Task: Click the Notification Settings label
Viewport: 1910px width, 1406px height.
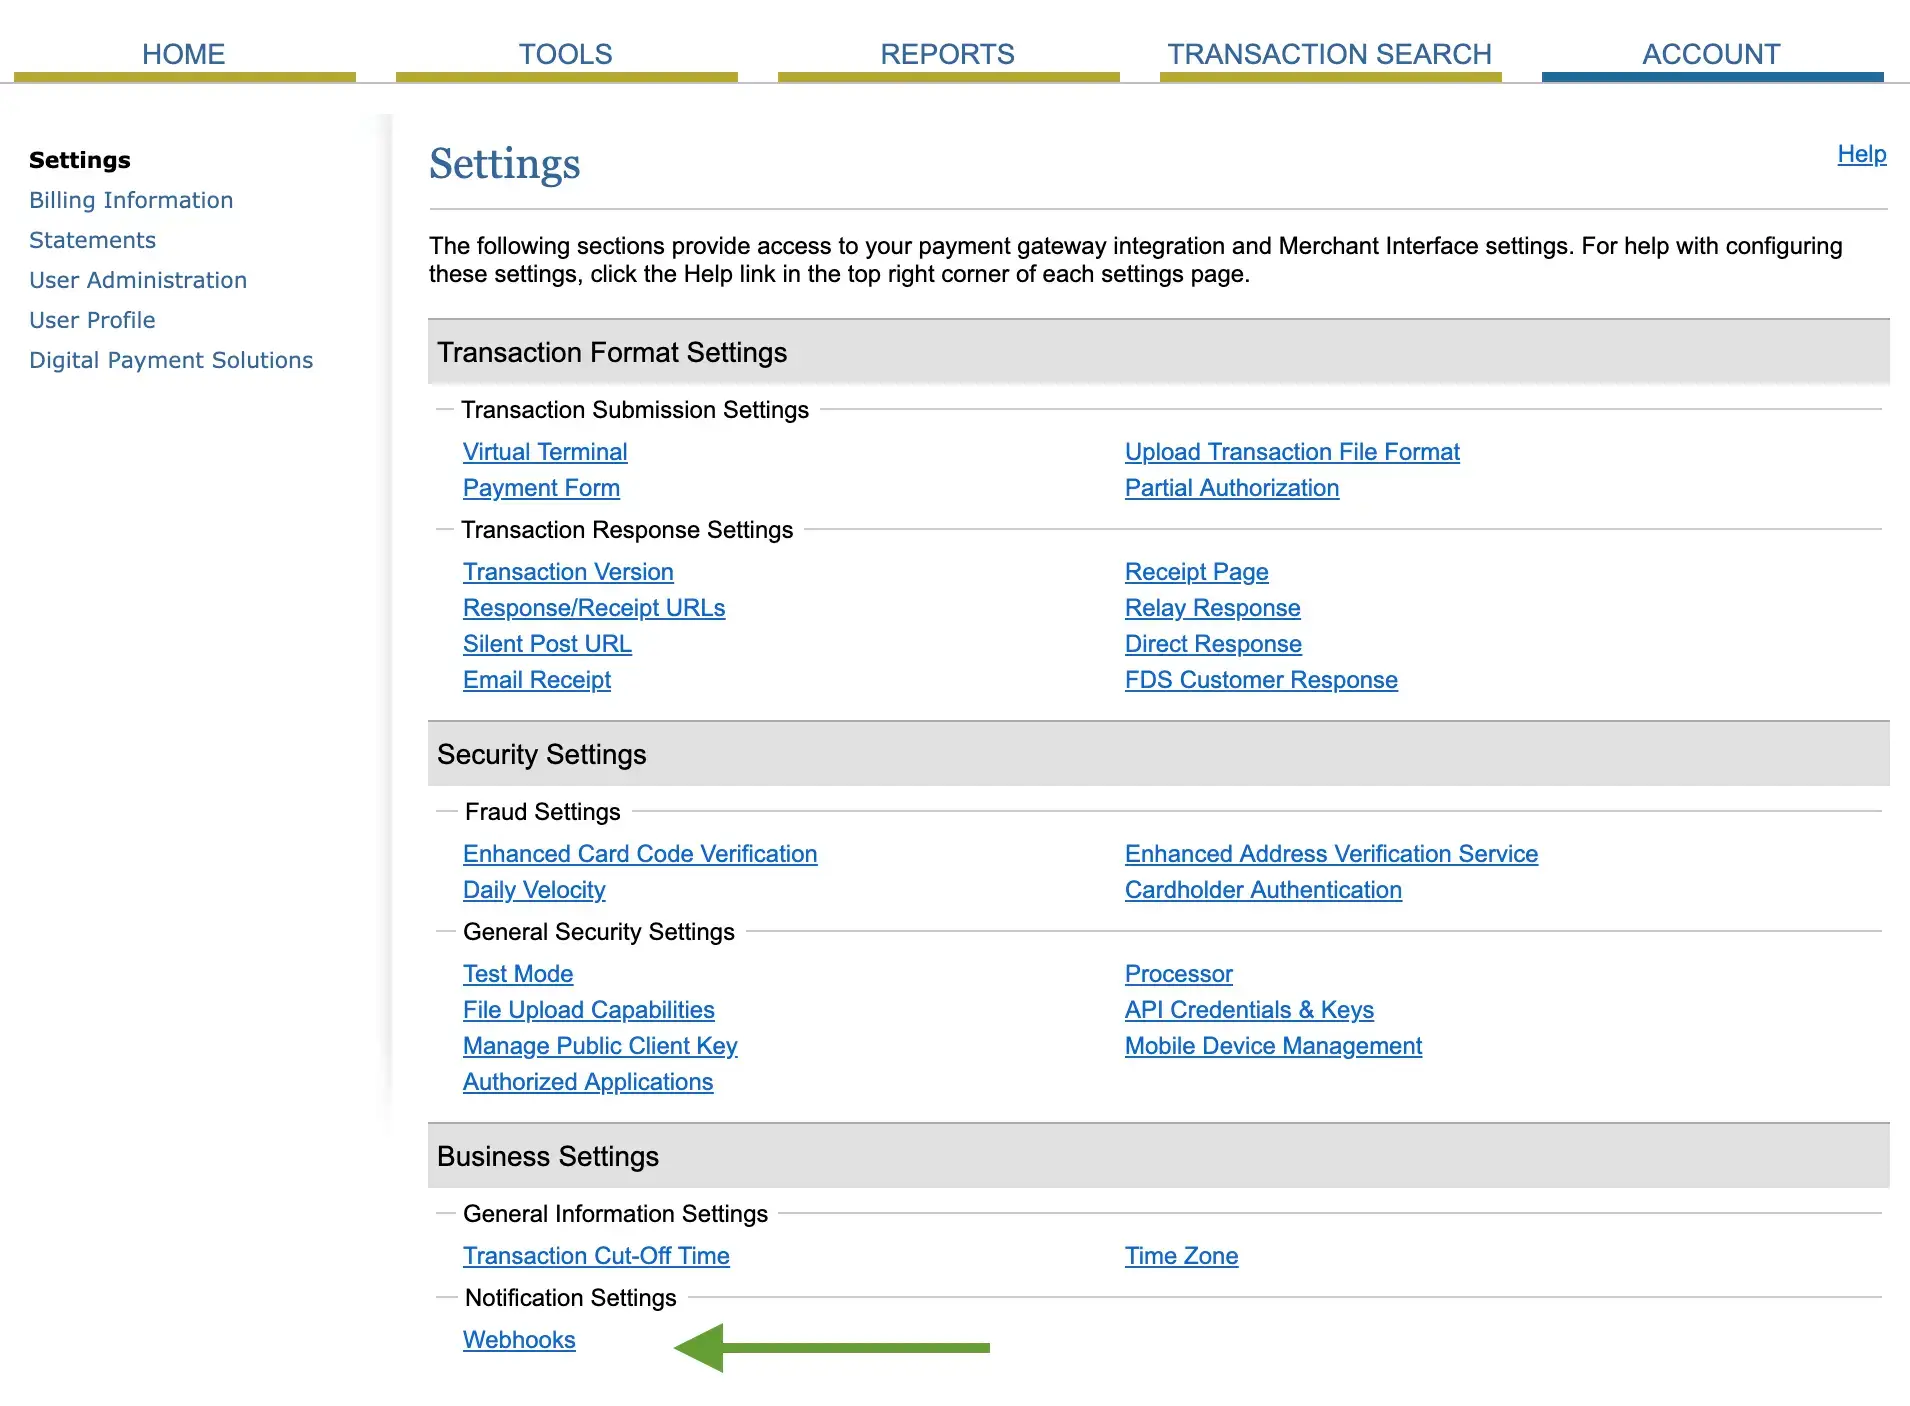Action: pos(571,1298)
